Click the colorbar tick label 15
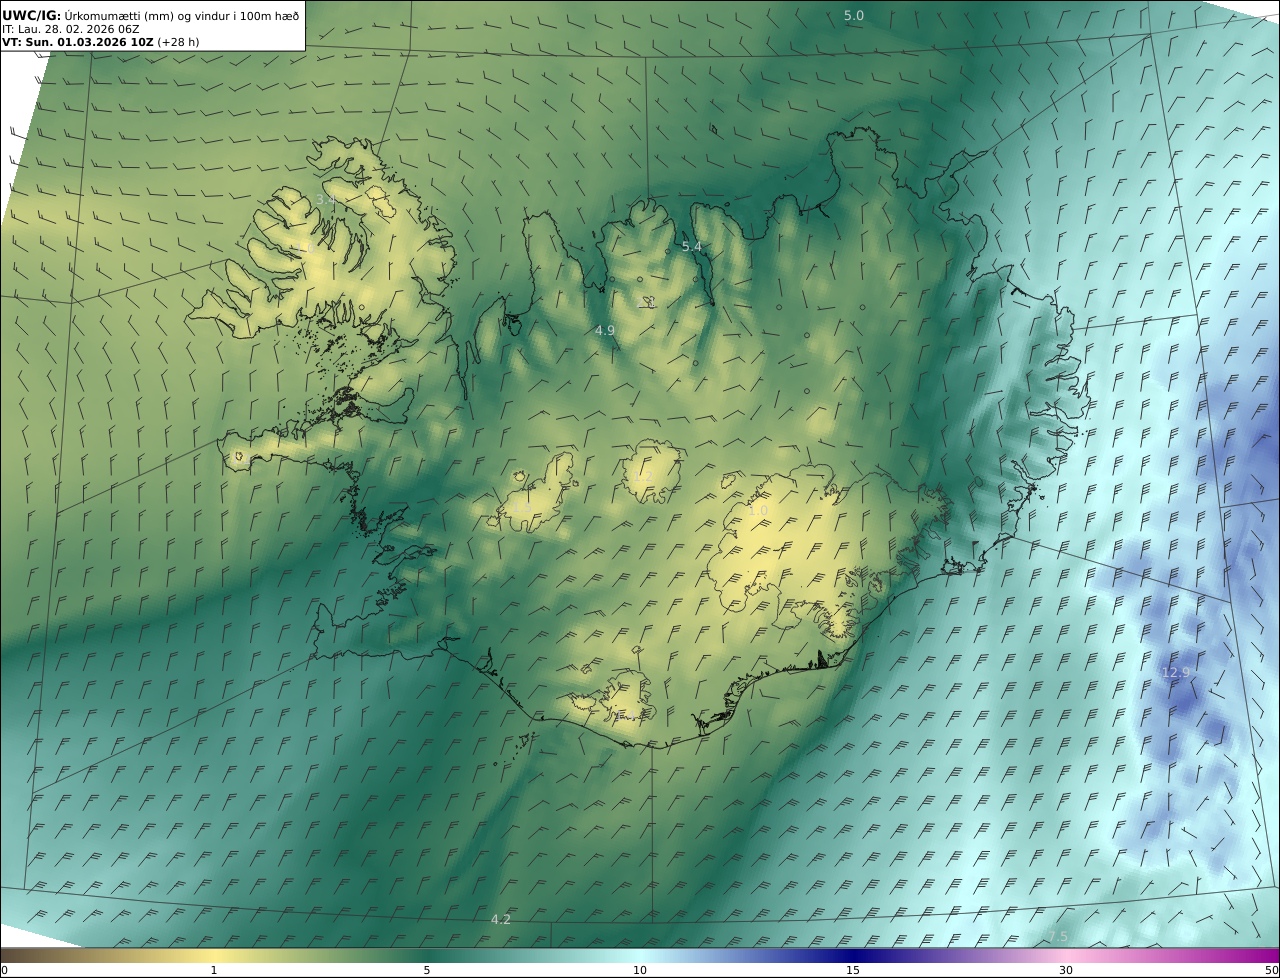The image size is (1280, 978). pyautogui.click(x=853, y=970)
